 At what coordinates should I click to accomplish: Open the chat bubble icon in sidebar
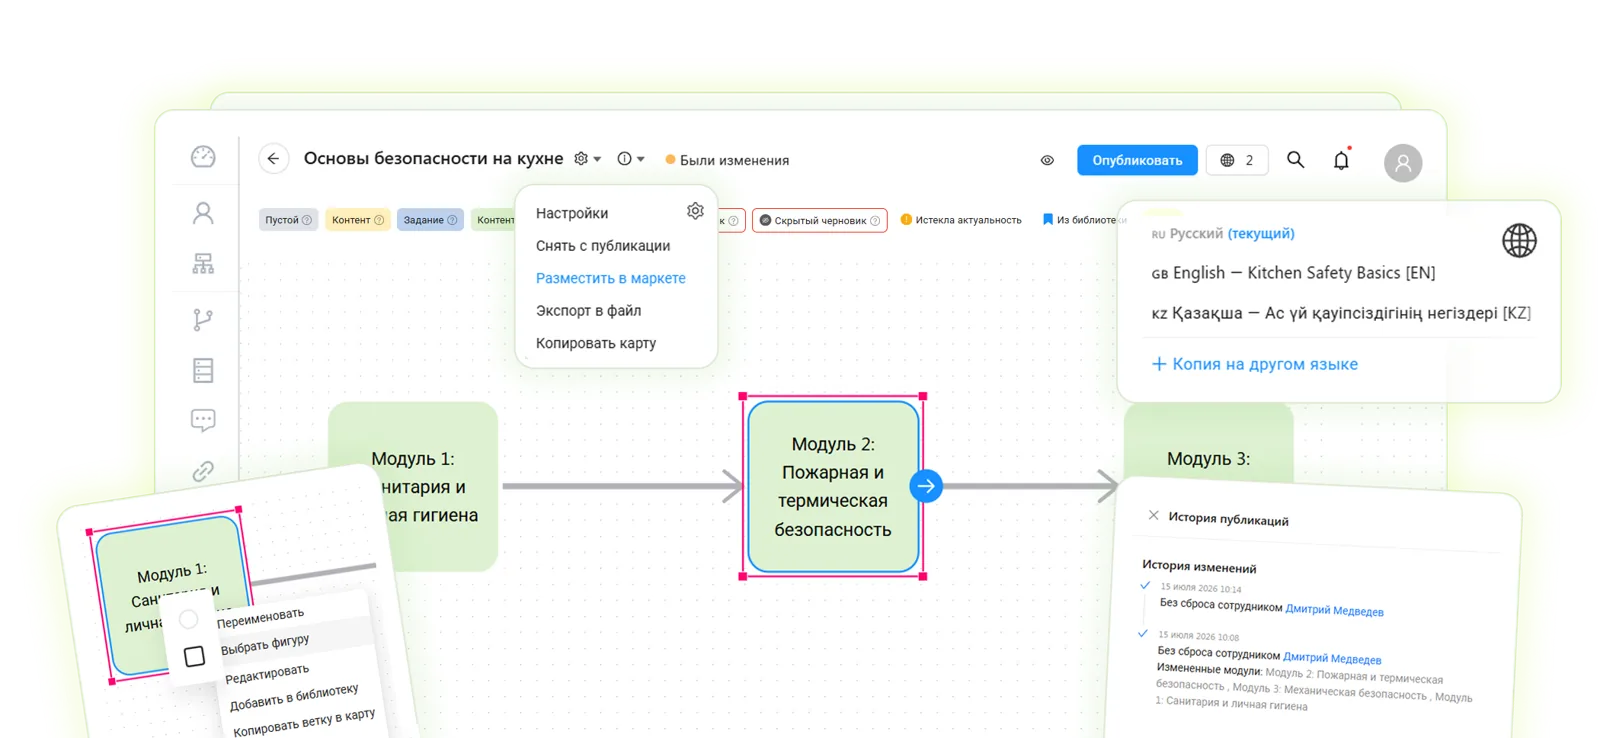click(x=203, y=421)
